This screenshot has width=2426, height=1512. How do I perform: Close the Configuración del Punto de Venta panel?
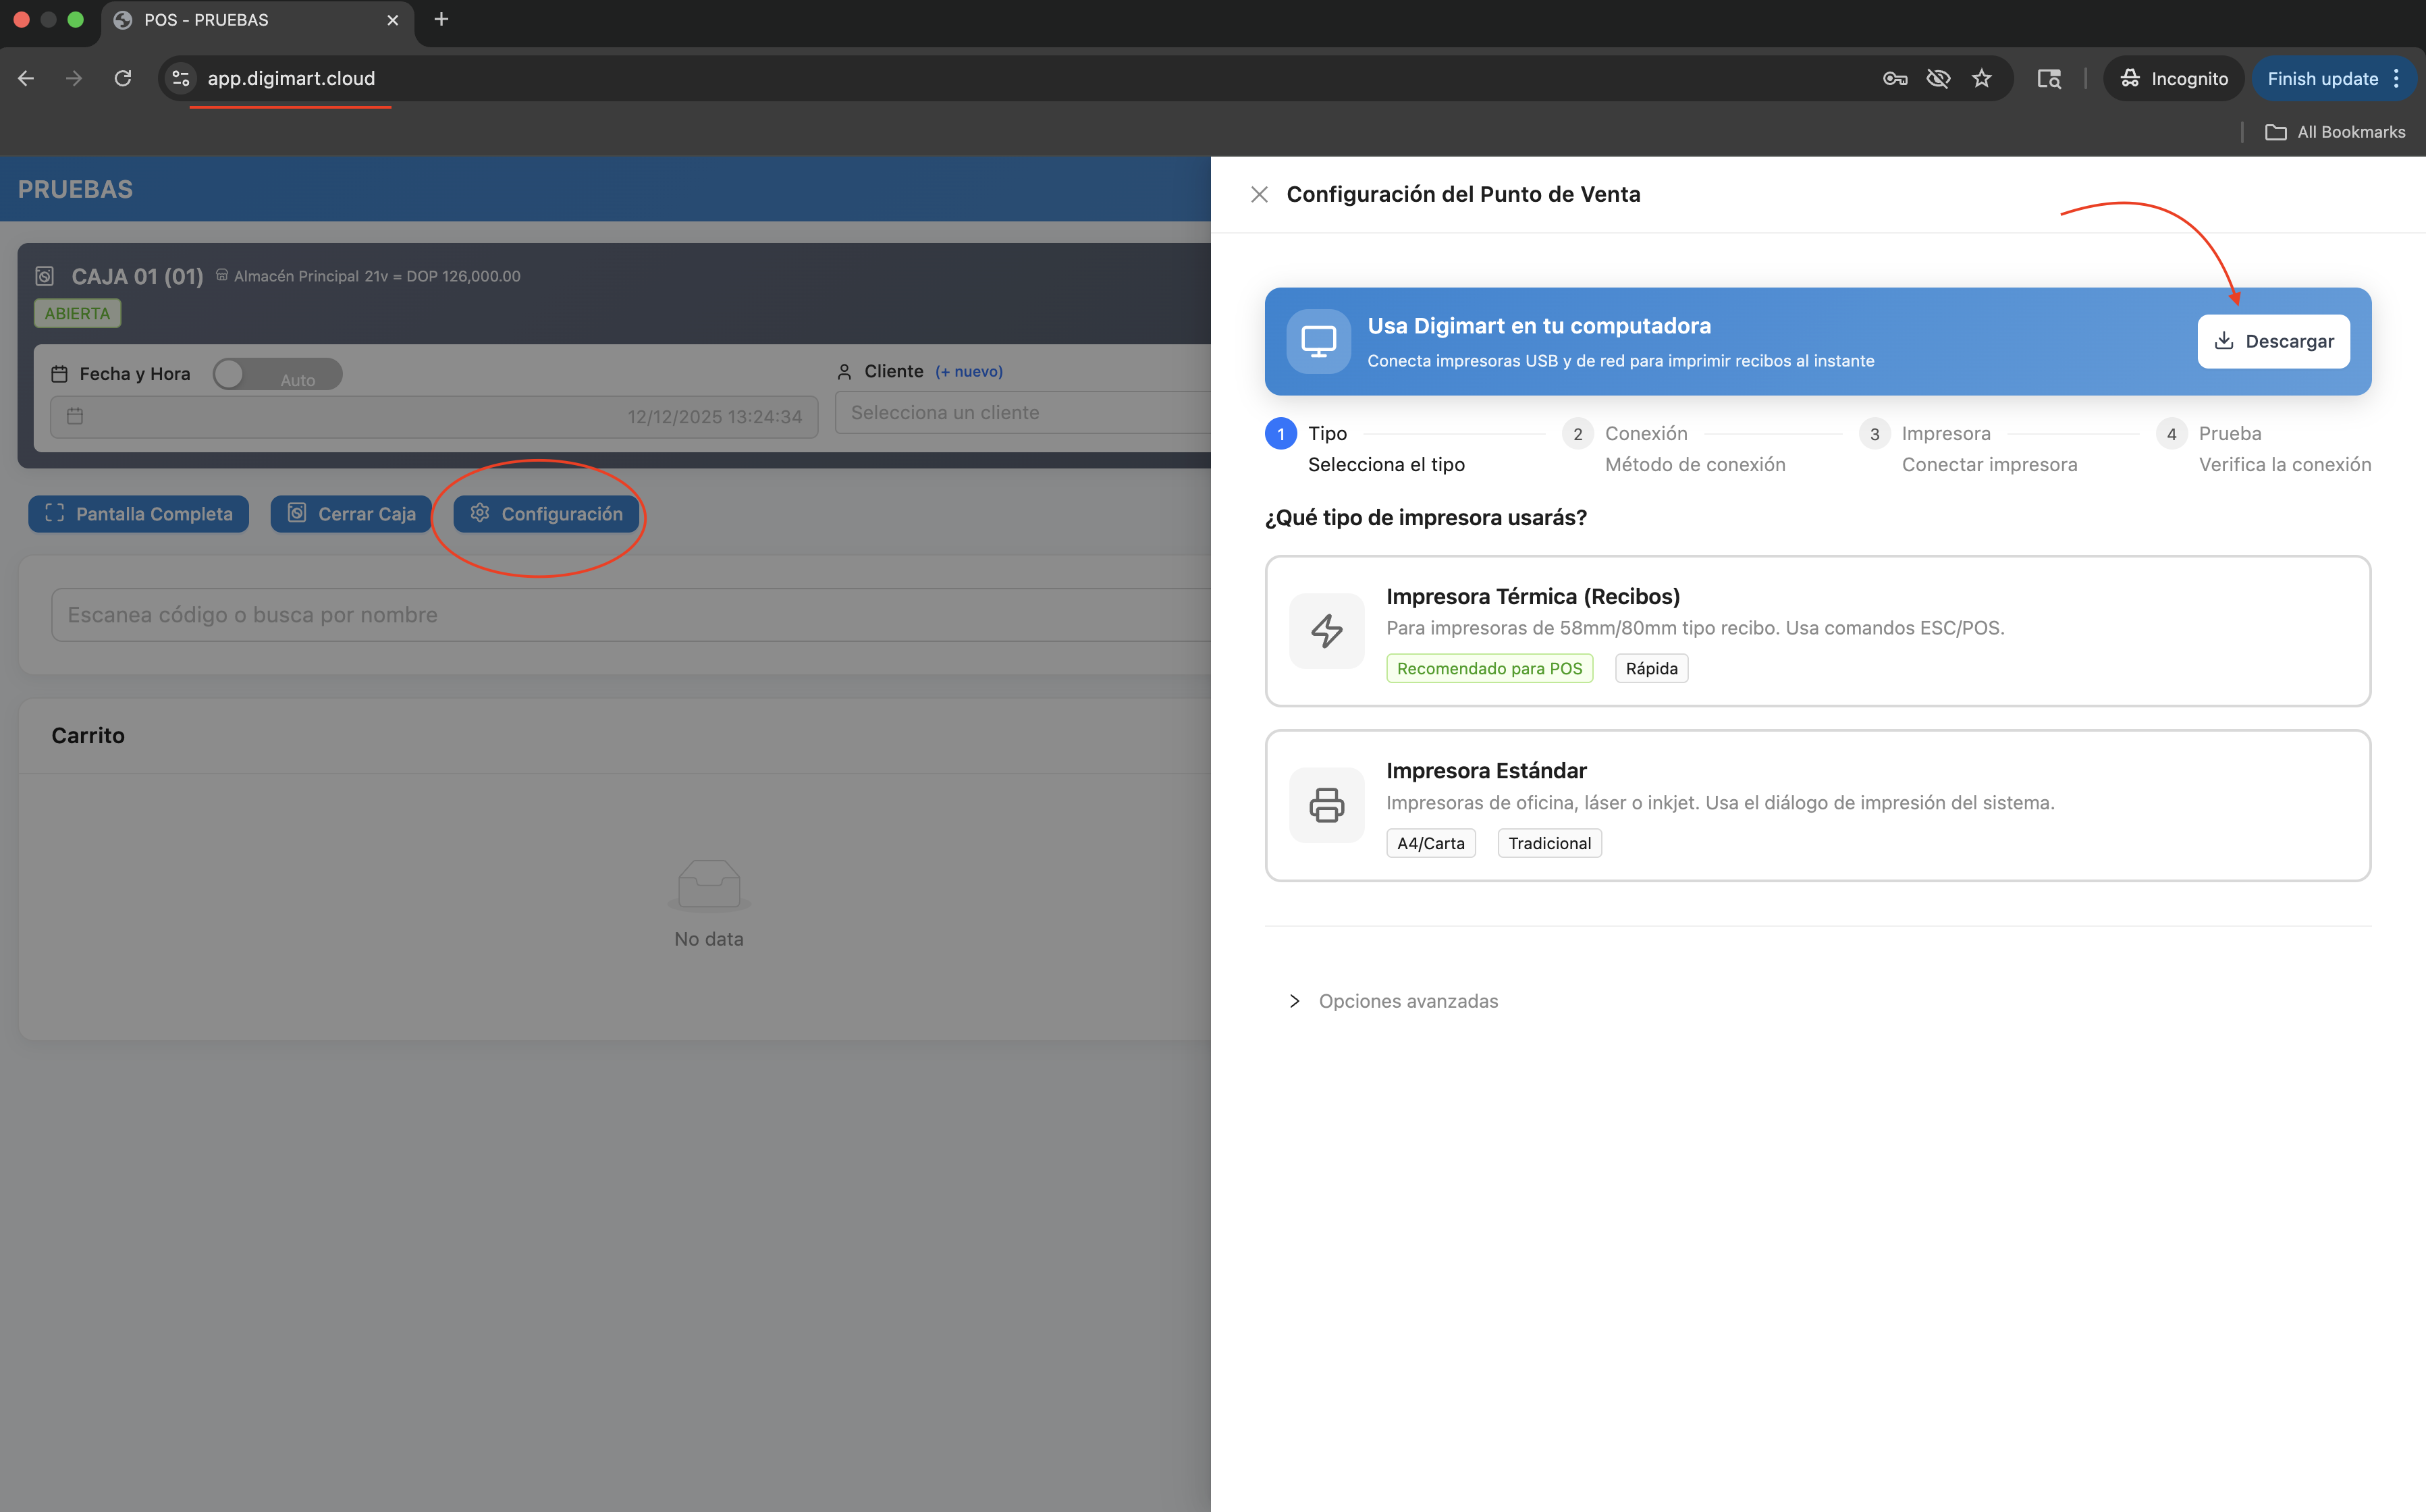pyautogui.click(x=1259, y=194)
